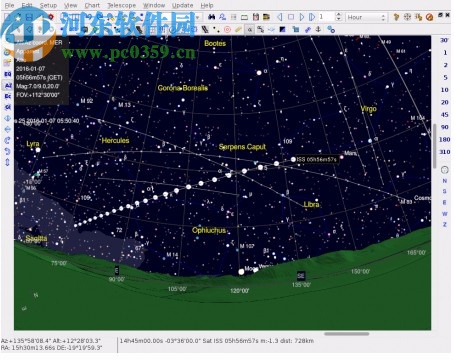Open the View menu
454x360 pixels.
pyautogui.click(x=70, y=5)
